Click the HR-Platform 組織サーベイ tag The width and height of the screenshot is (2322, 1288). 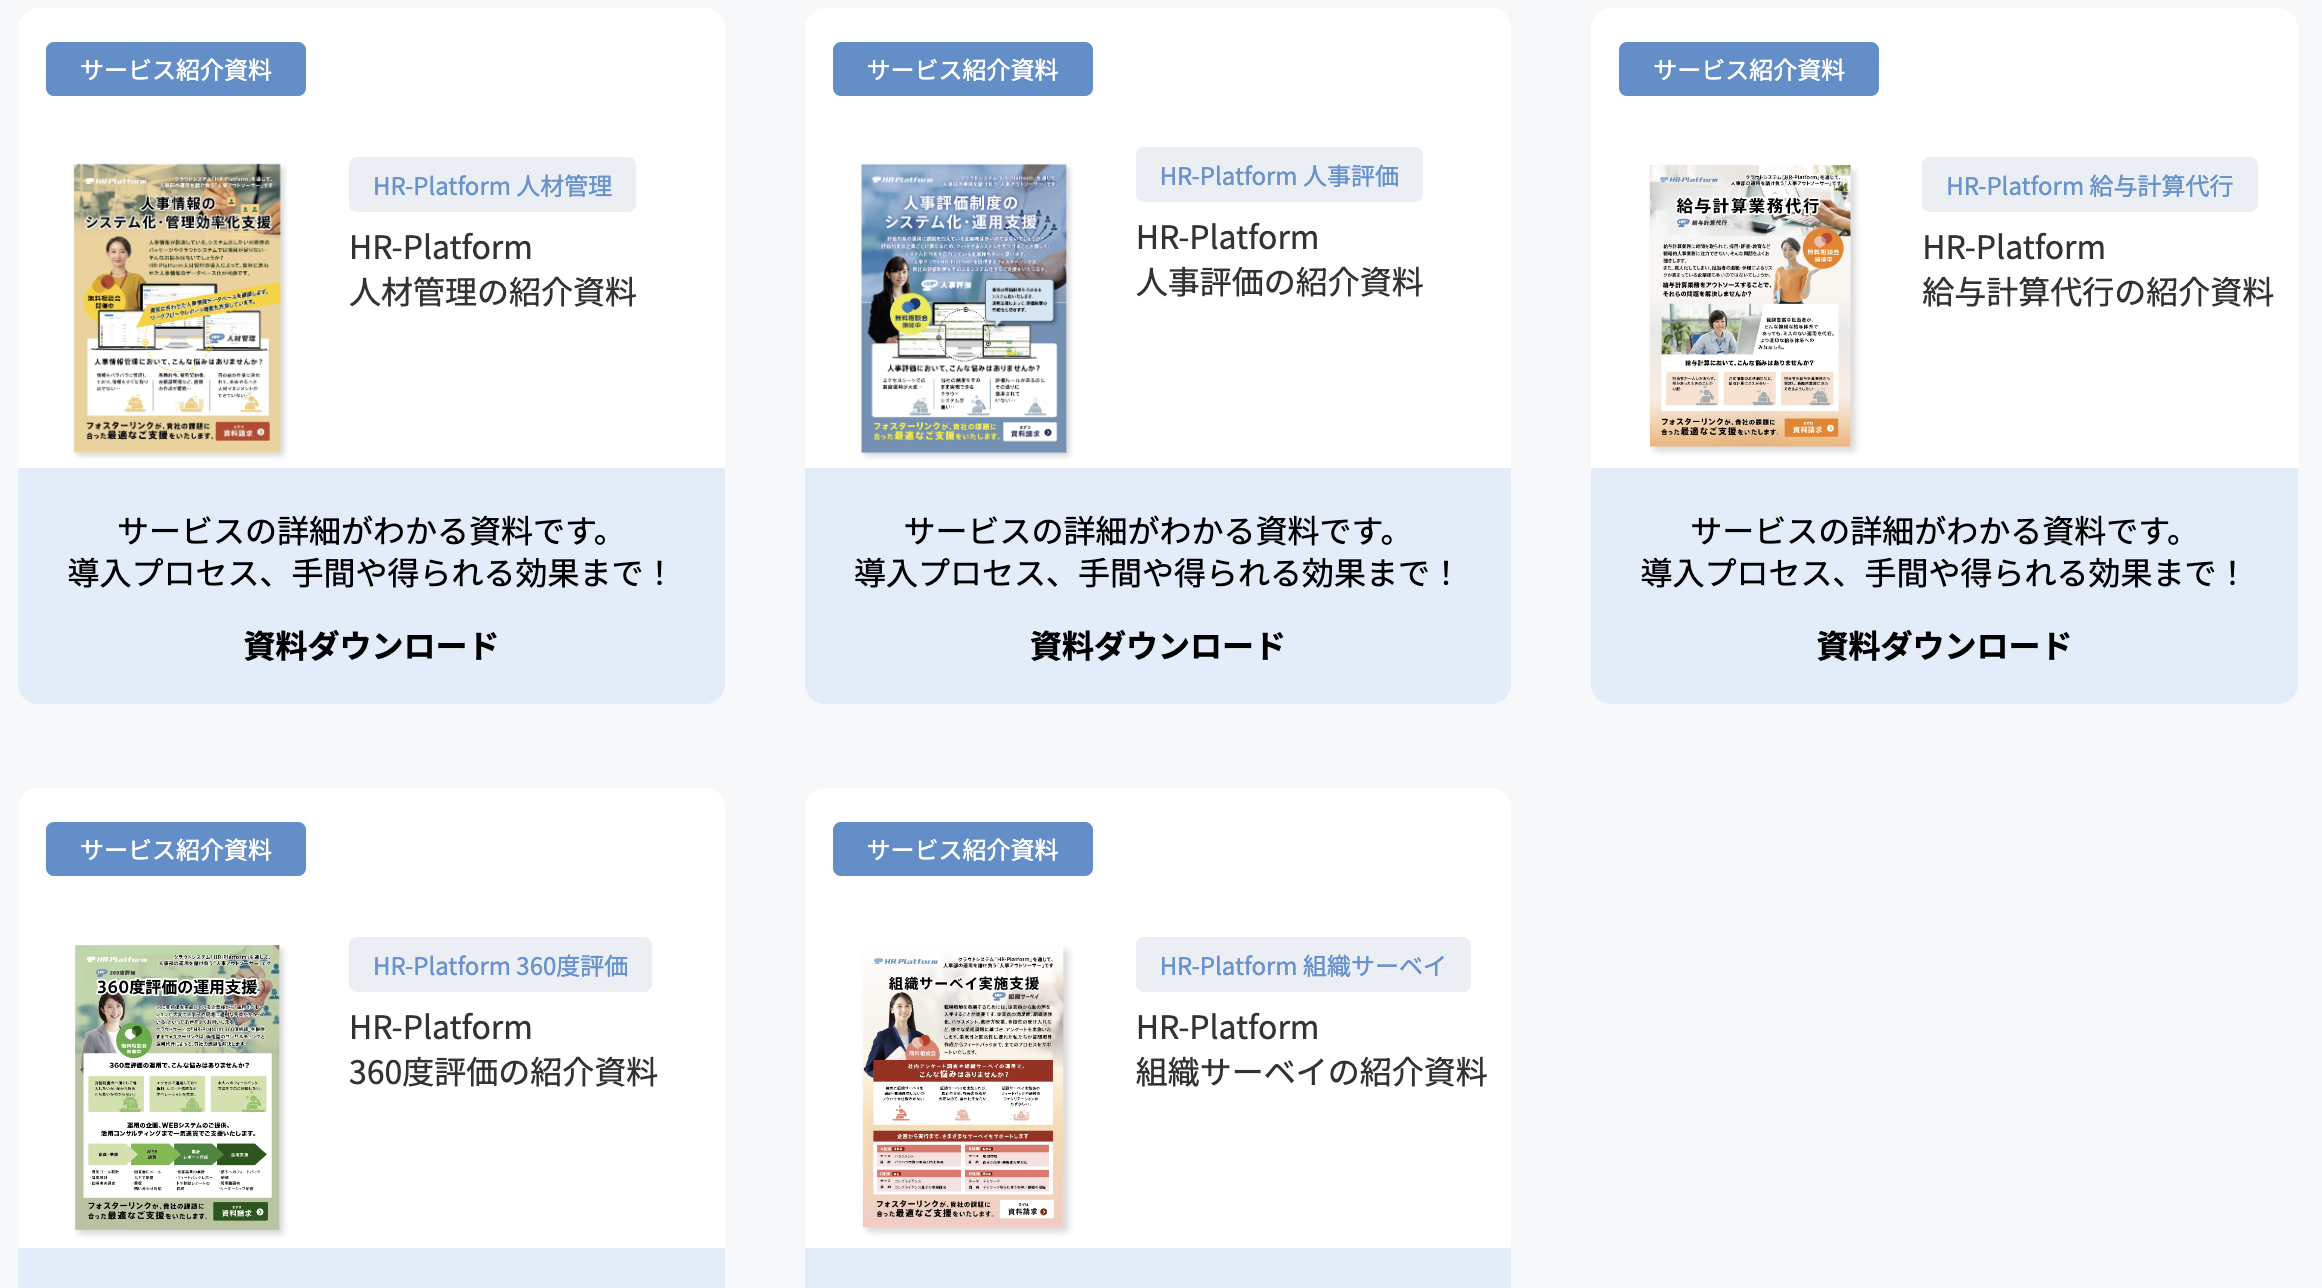[1303, 965]
